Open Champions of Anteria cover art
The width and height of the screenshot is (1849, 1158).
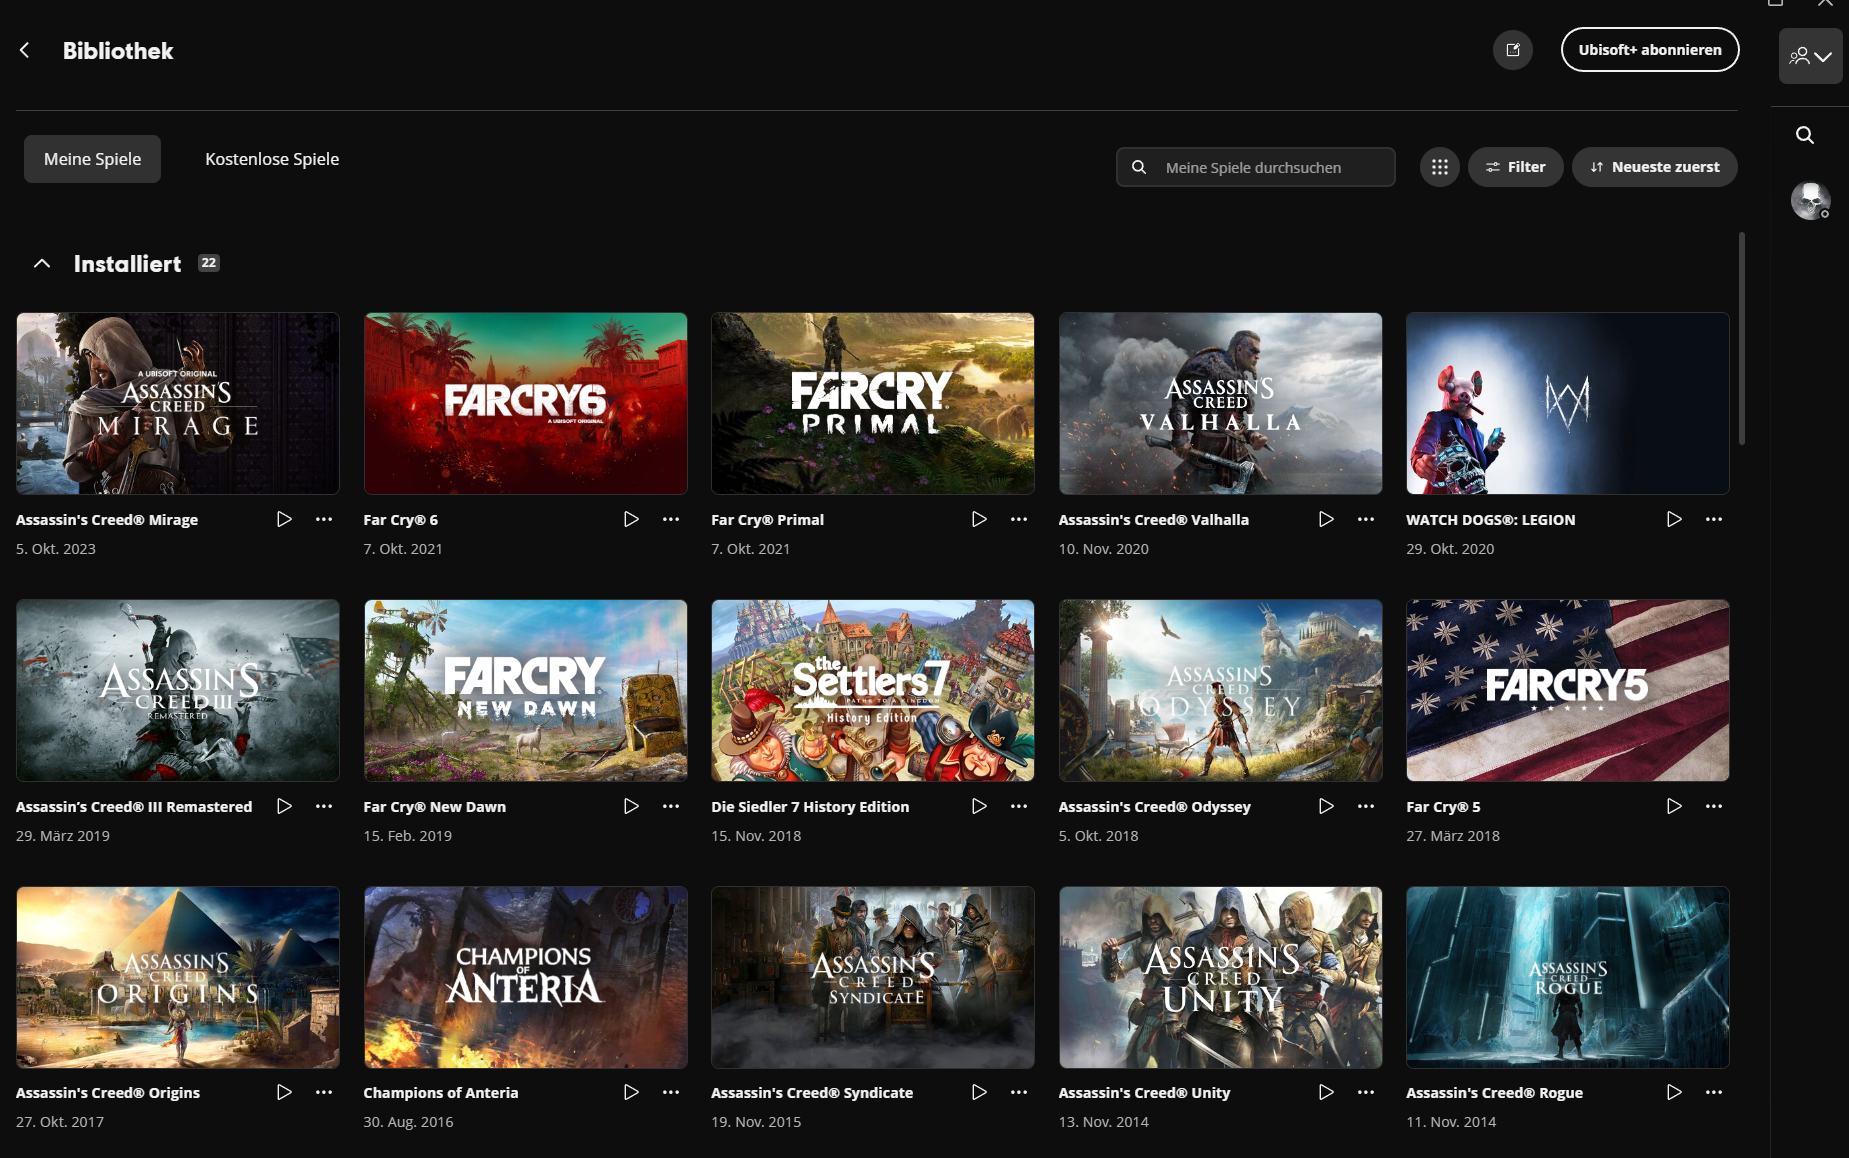click(526, 977)
